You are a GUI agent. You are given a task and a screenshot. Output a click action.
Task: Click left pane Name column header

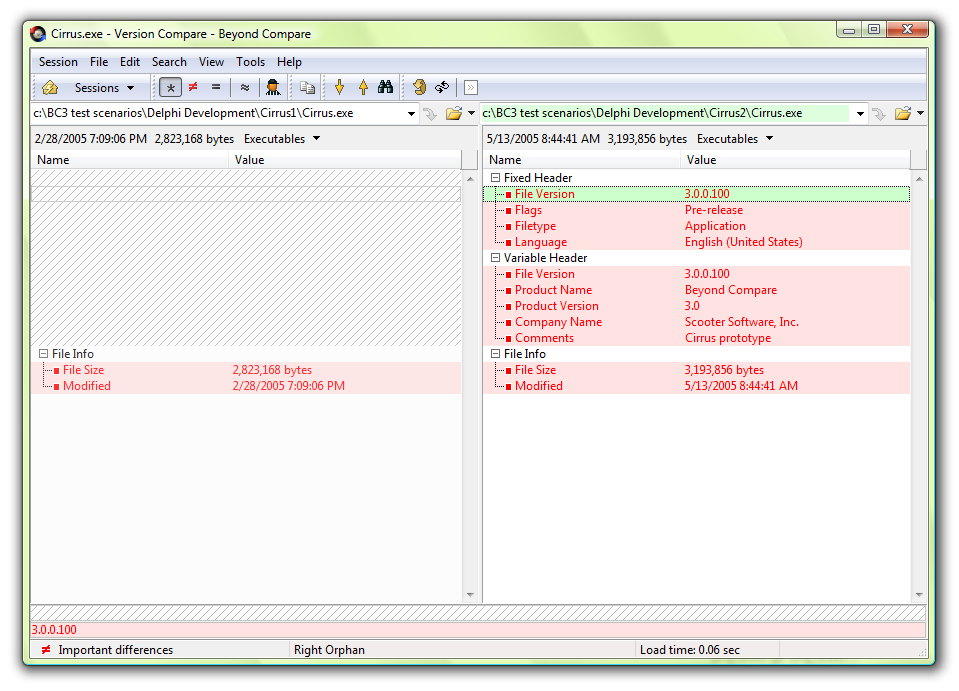[130, 160]
